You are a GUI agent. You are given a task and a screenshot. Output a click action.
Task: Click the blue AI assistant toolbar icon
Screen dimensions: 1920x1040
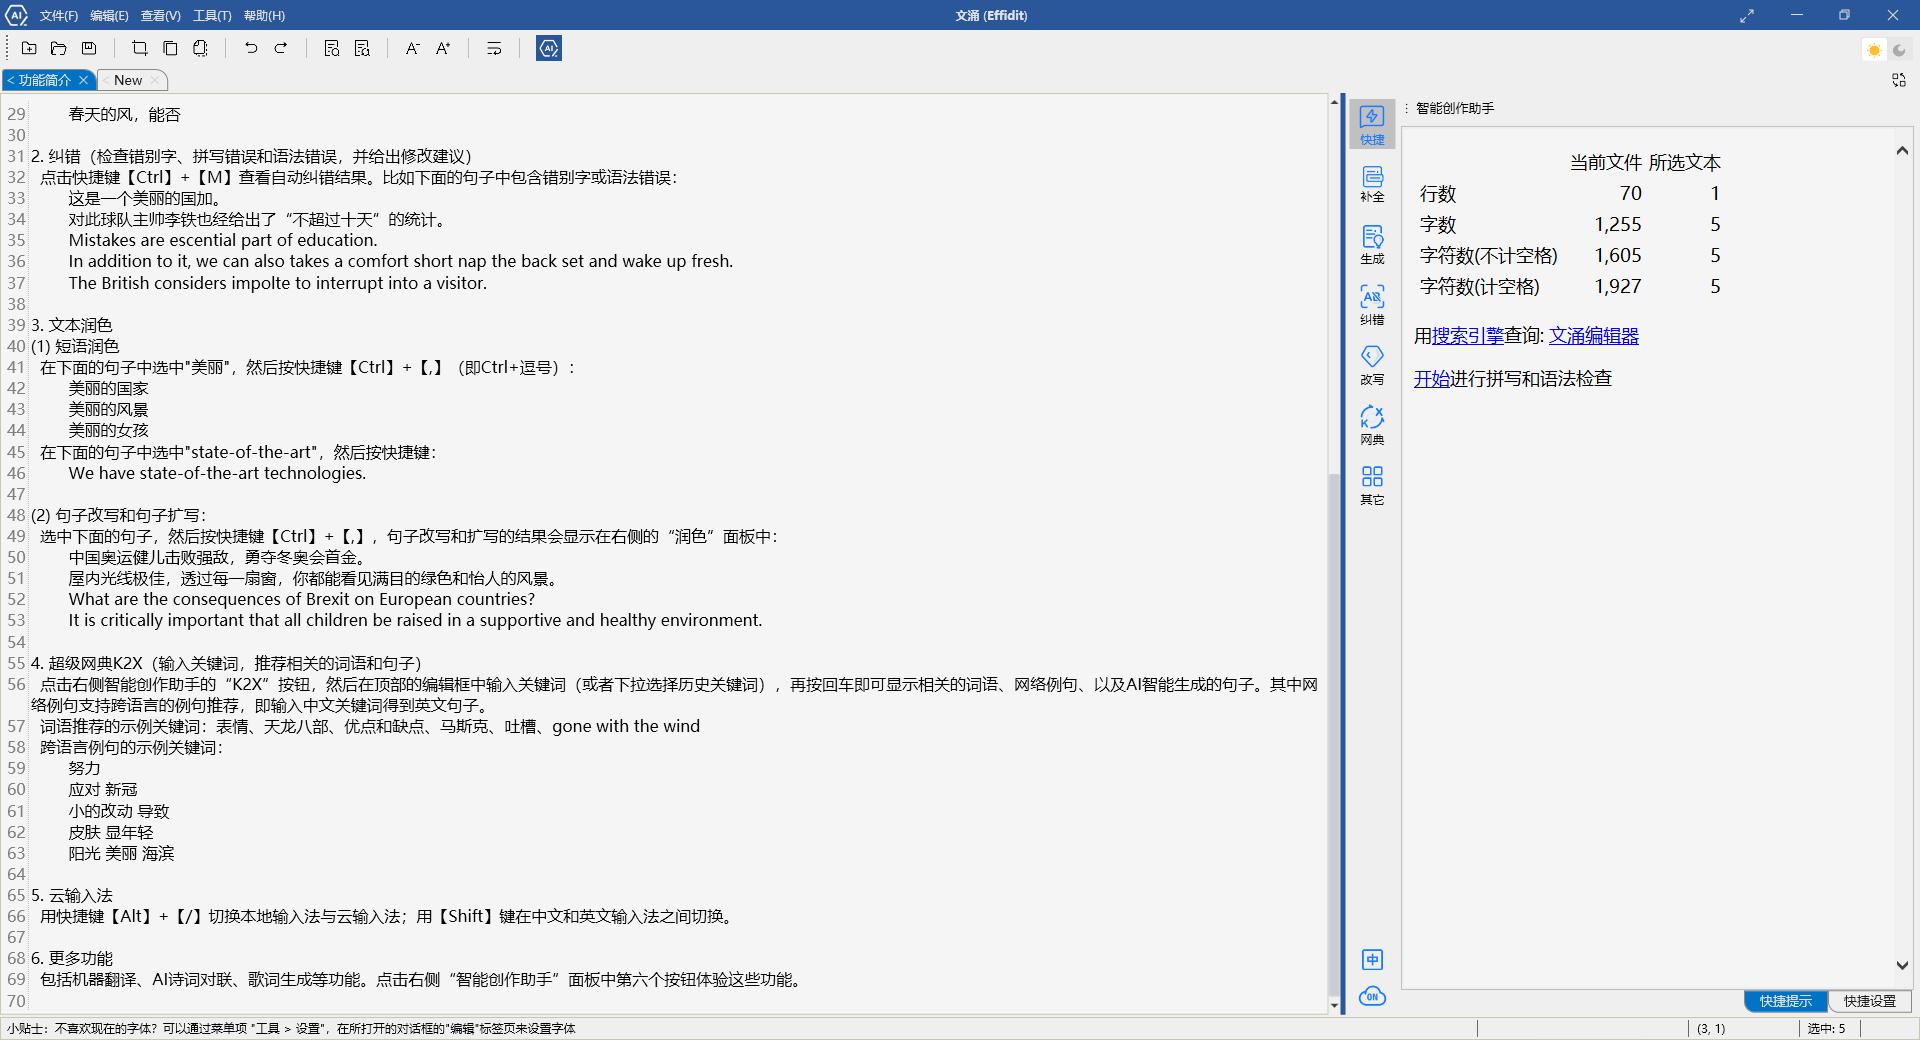pos(549,47)
